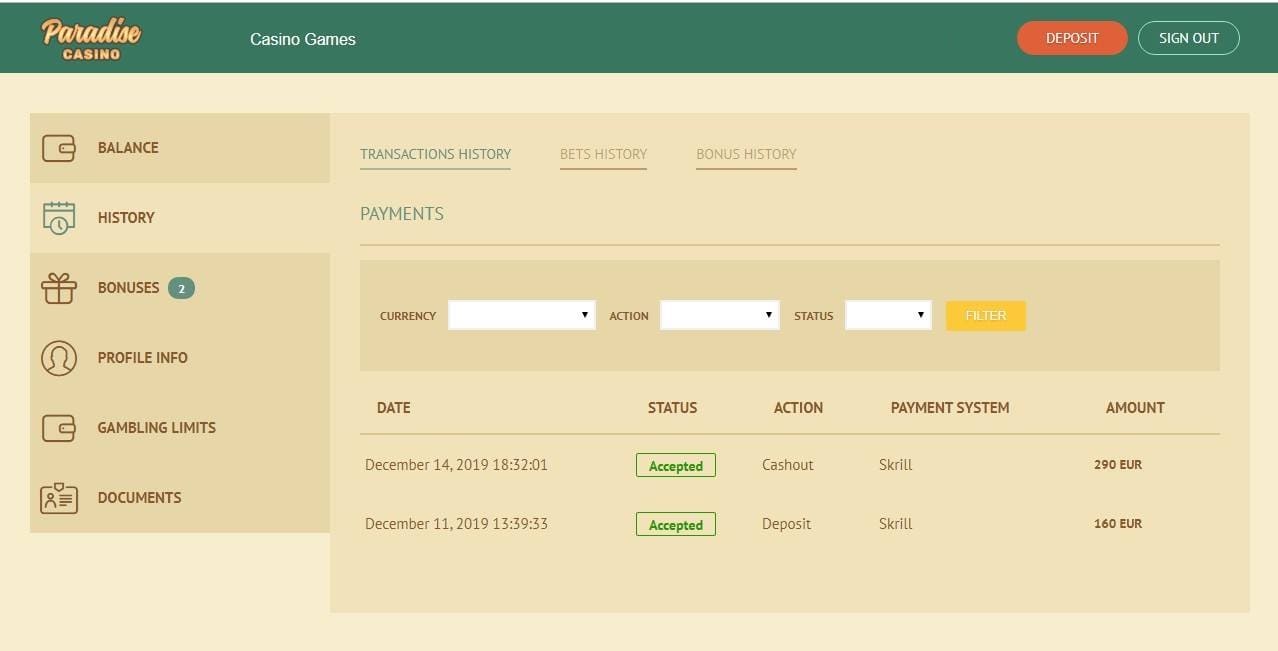Apply the yellow Filter button
This screenshot has height=651, width=1278.
(986, 315)
